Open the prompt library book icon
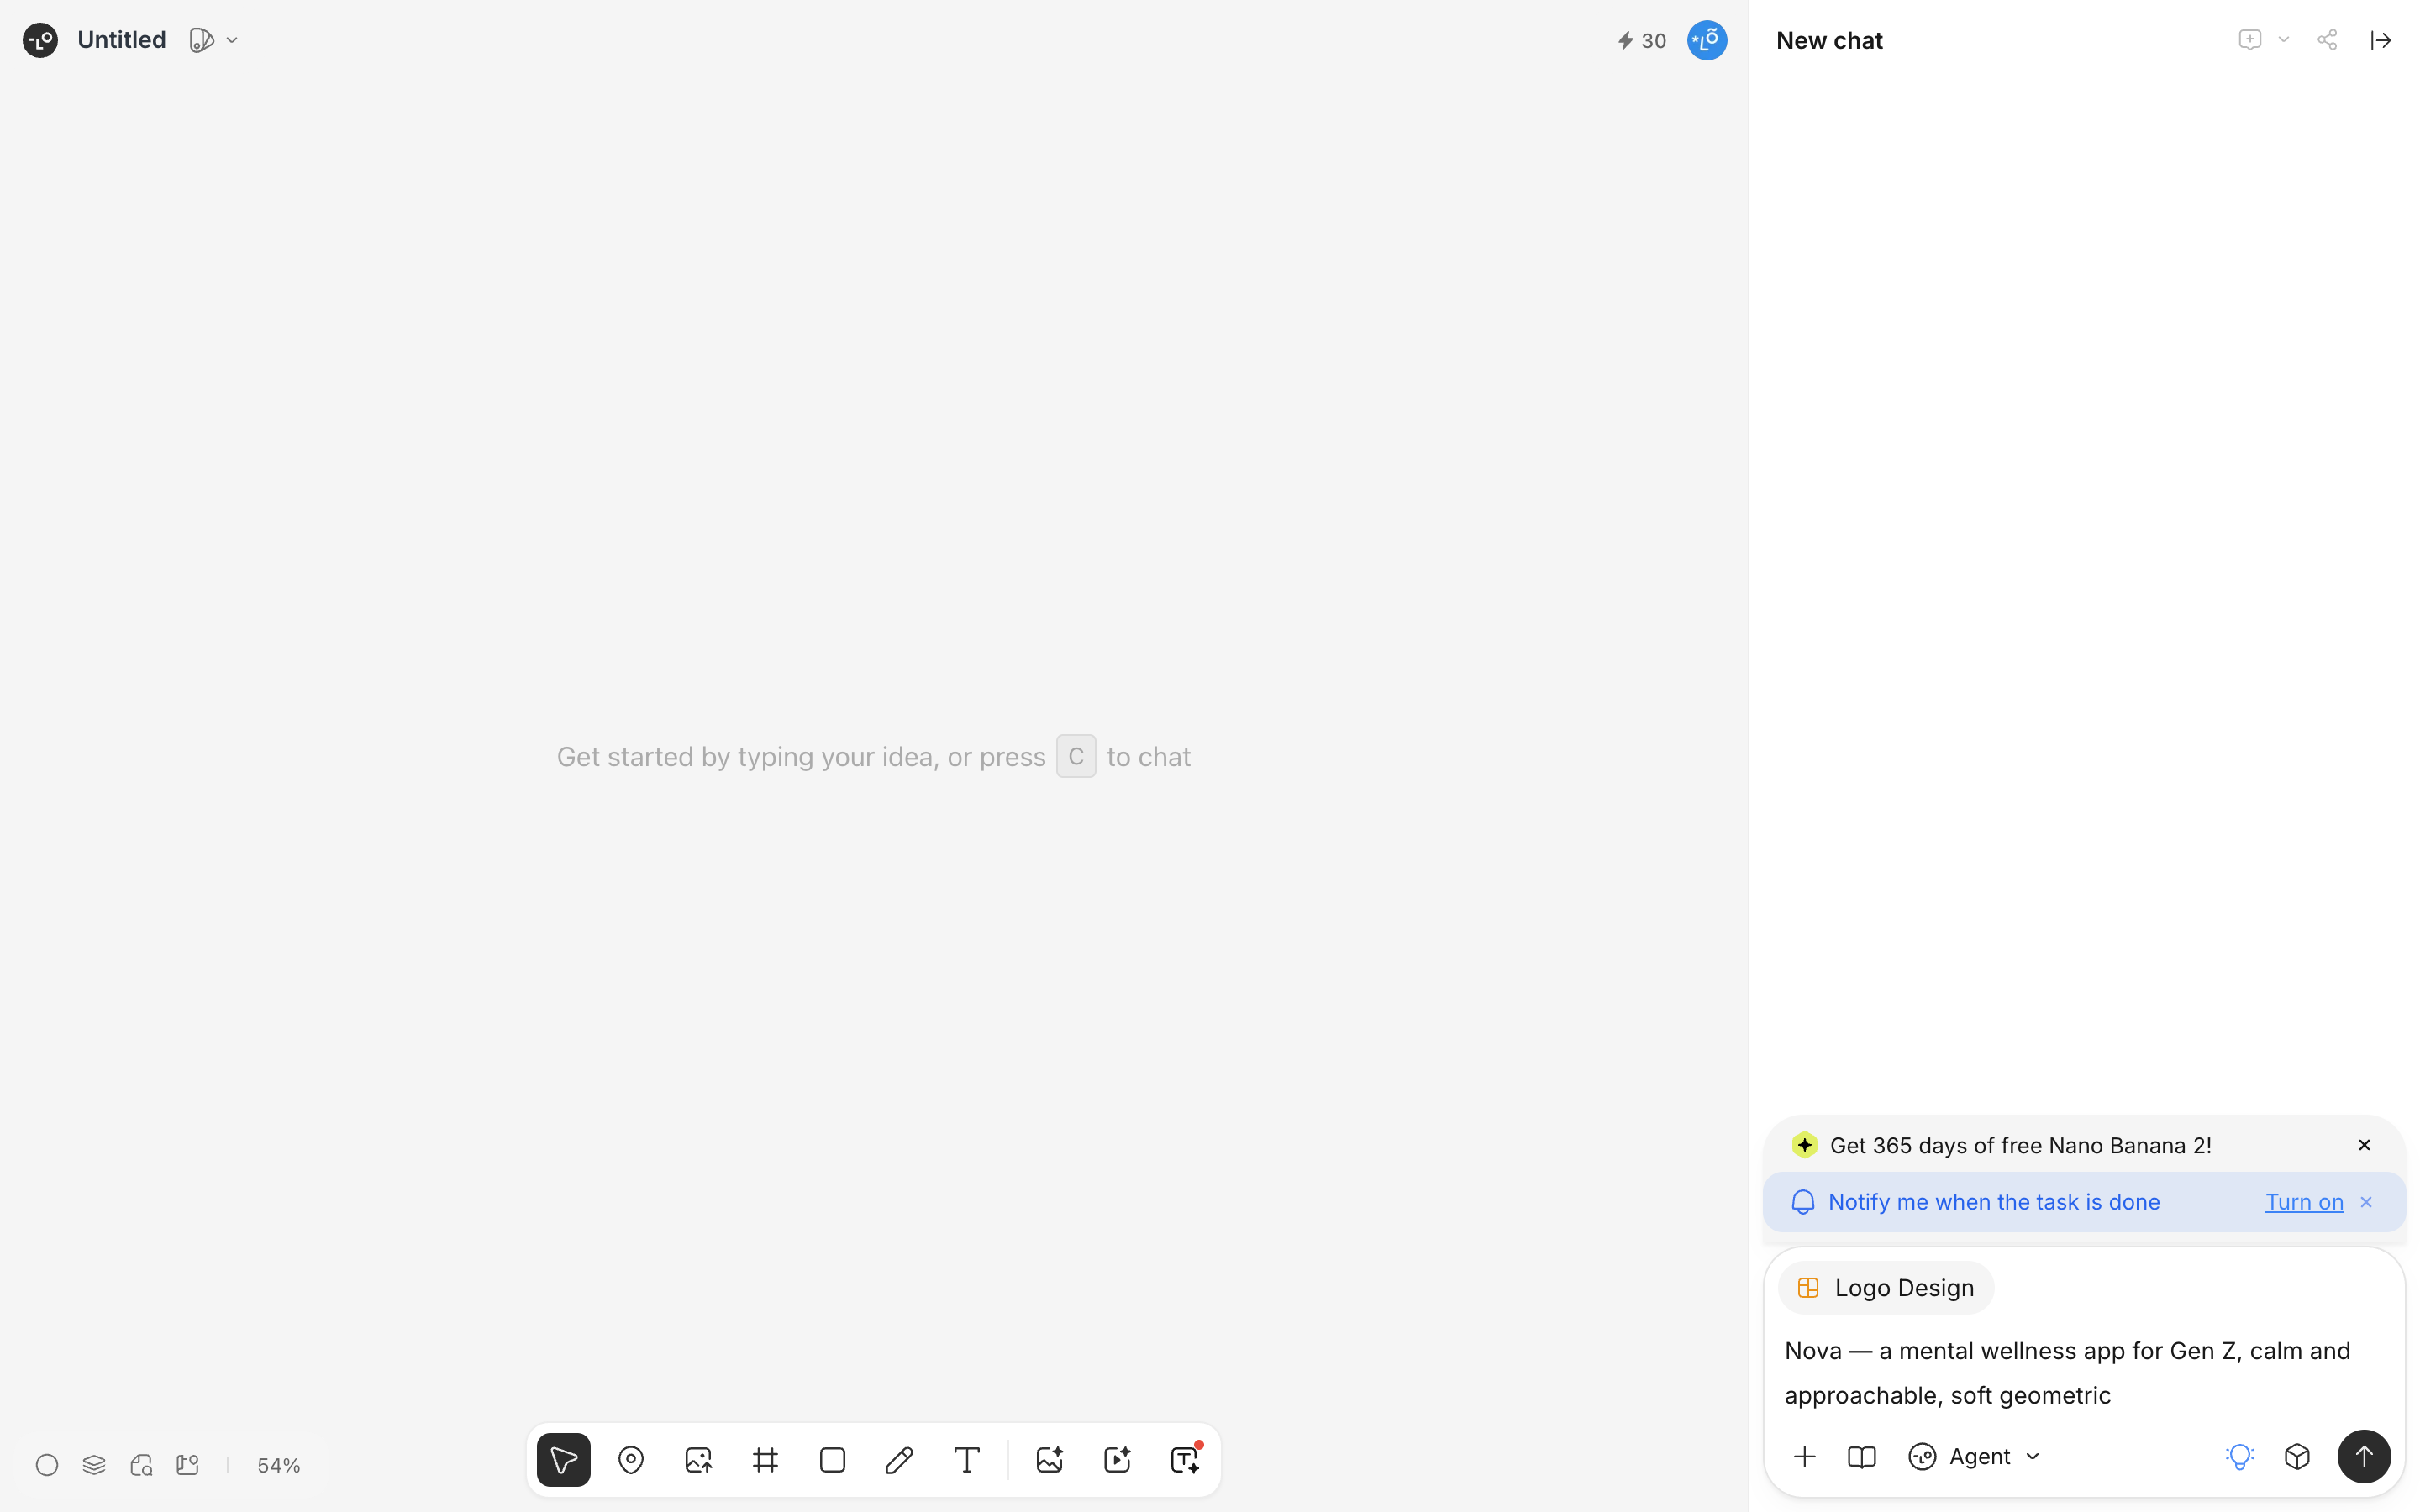 coord(1862,1457)
